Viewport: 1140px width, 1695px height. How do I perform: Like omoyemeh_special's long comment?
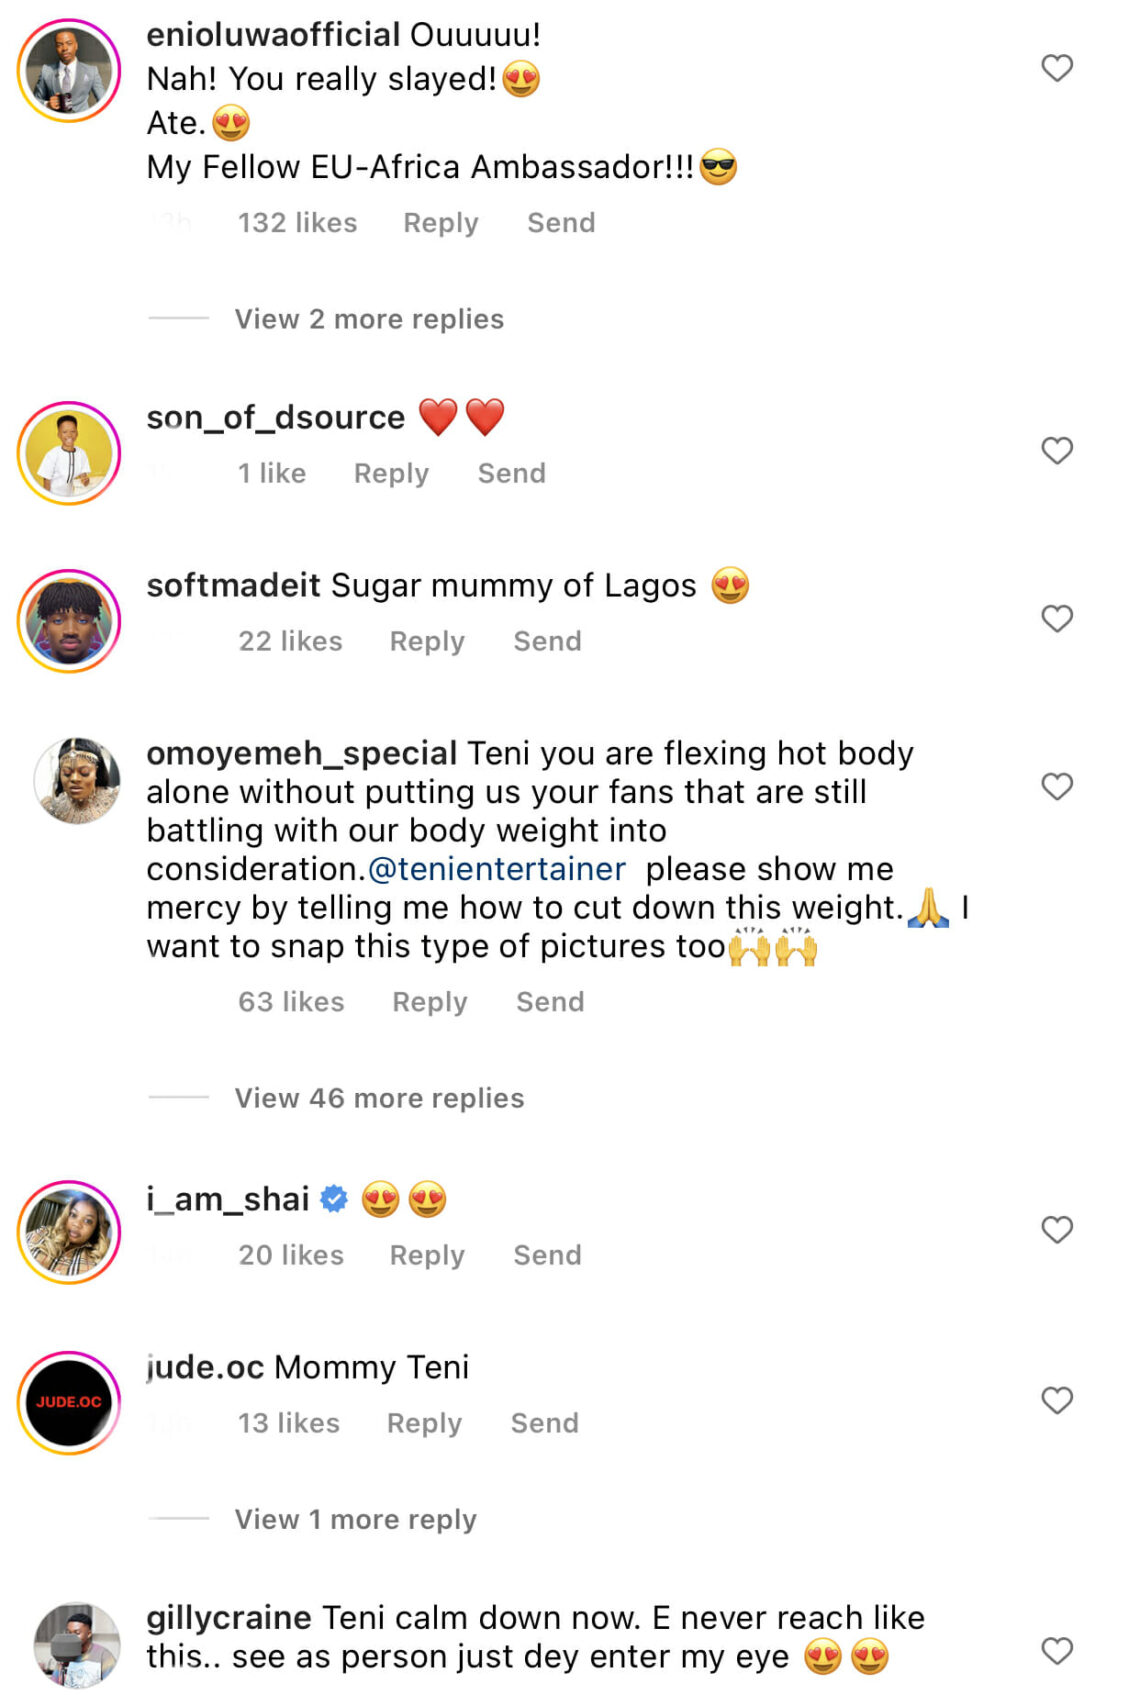(1056, 786)
